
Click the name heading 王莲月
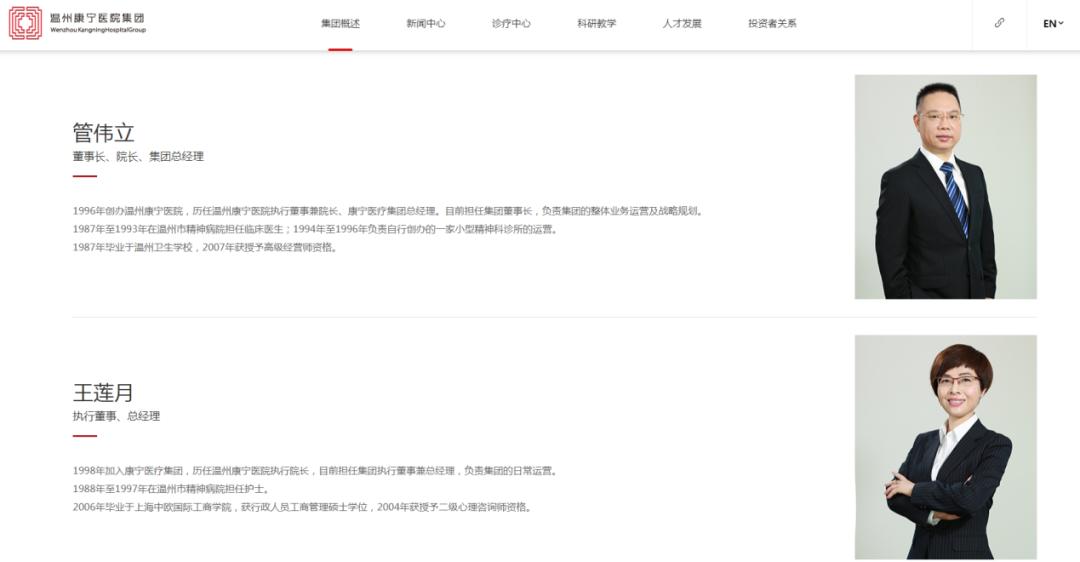103,393
